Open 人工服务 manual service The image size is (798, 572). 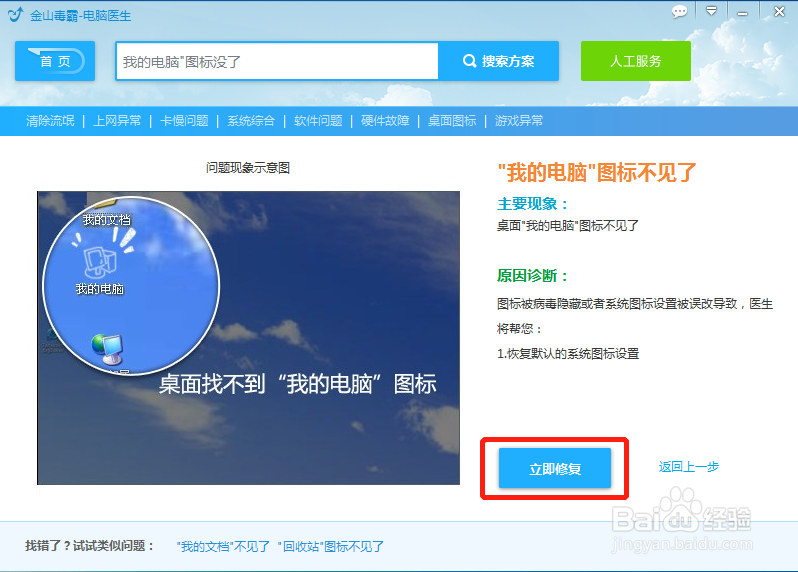click(636, 61)
